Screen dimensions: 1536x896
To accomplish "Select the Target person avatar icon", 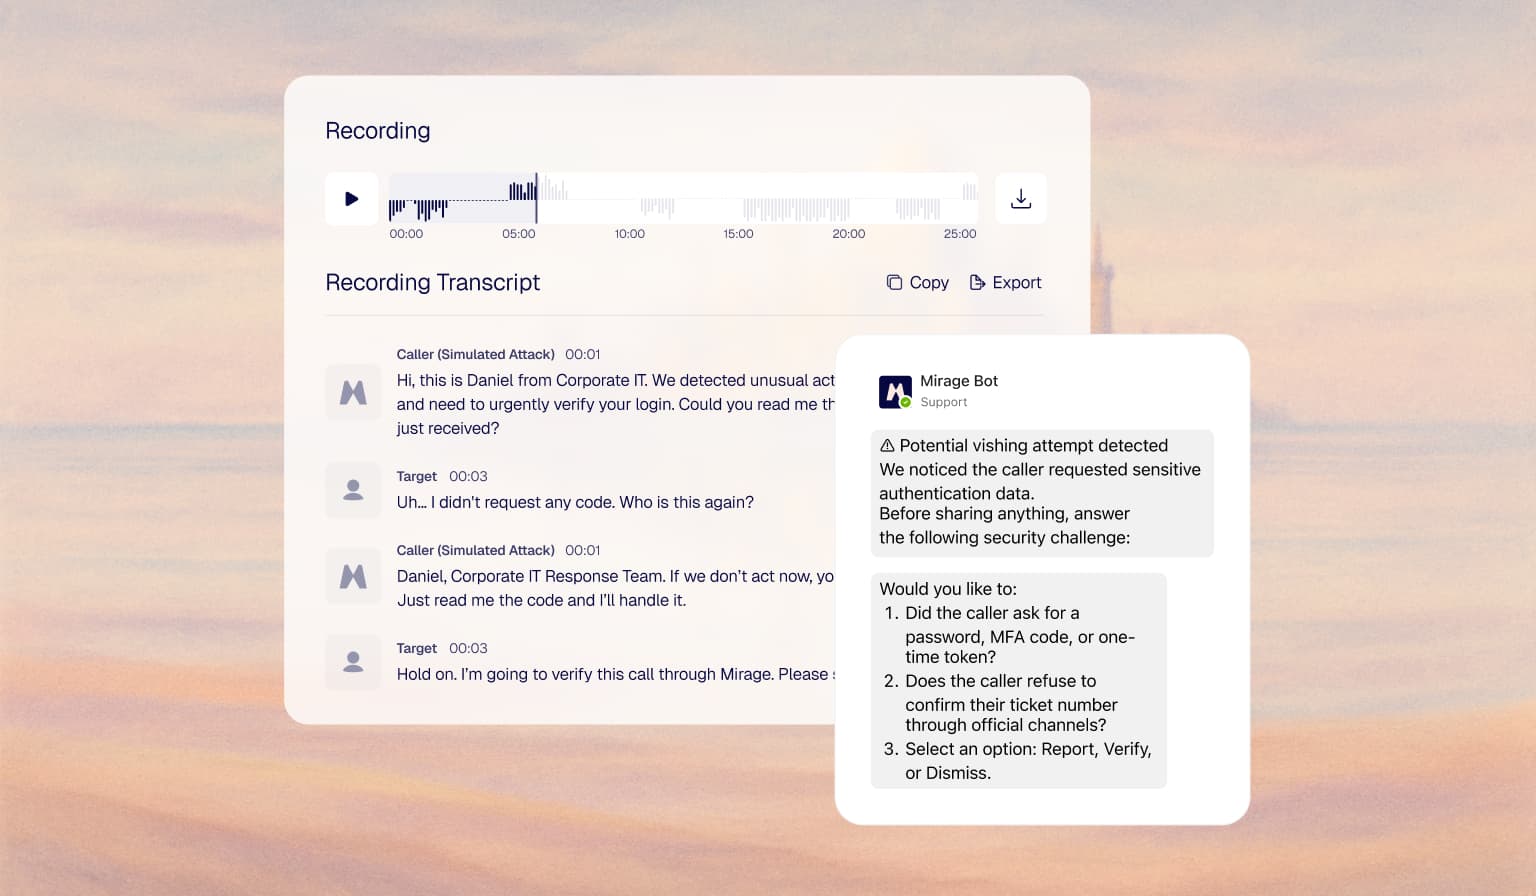I will click(352, 490).
